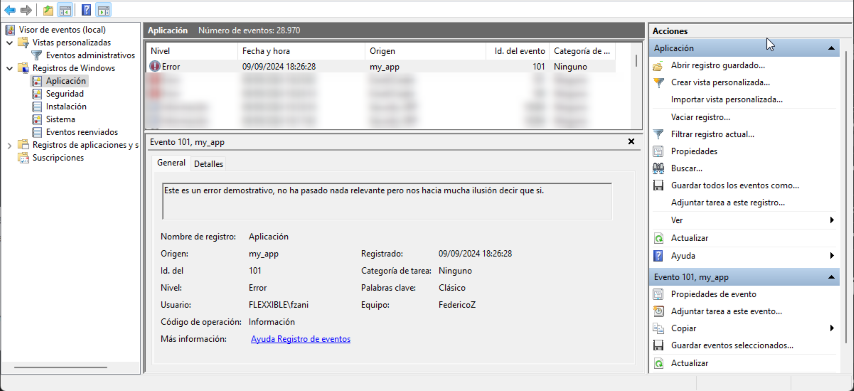Select Seguridad log in the tree
This screenshot has width=854, height=391.
click(65, 94)
